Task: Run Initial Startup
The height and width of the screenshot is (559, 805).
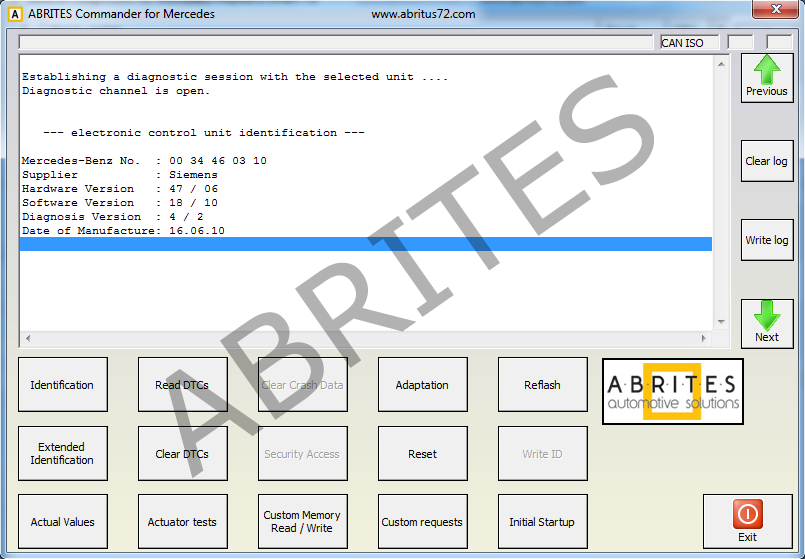Action: click(543, 522)
